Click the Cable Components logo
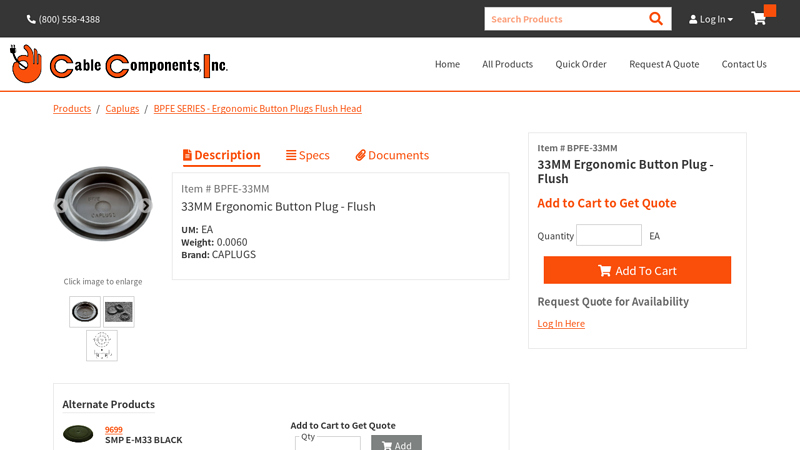This screenshot has width=800, height=450. click(119, 64)
